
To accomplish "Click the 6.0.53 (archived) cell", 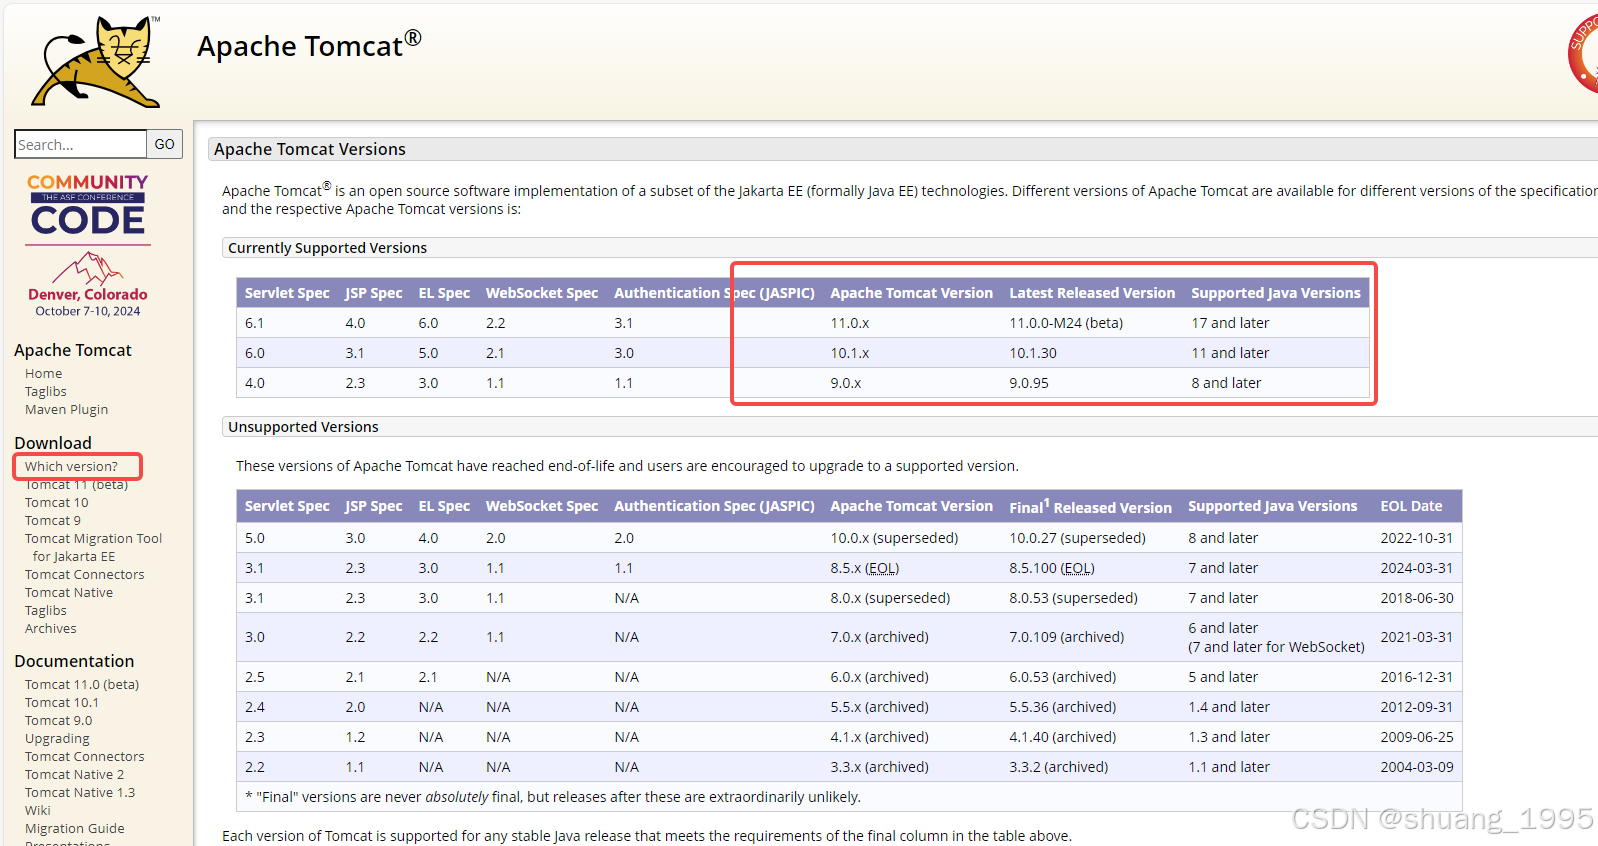I will 1062,677.
